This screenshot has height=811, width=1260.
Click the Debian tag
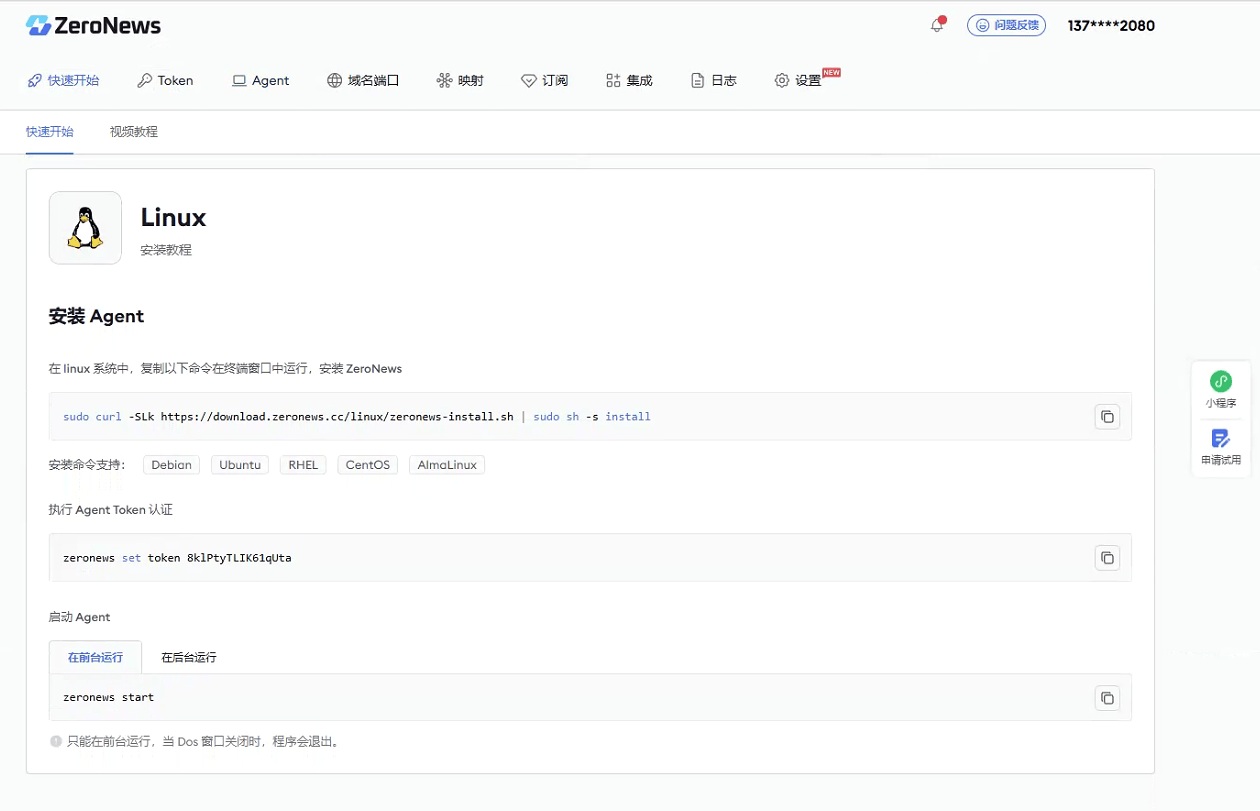click(x=171, y=465)
